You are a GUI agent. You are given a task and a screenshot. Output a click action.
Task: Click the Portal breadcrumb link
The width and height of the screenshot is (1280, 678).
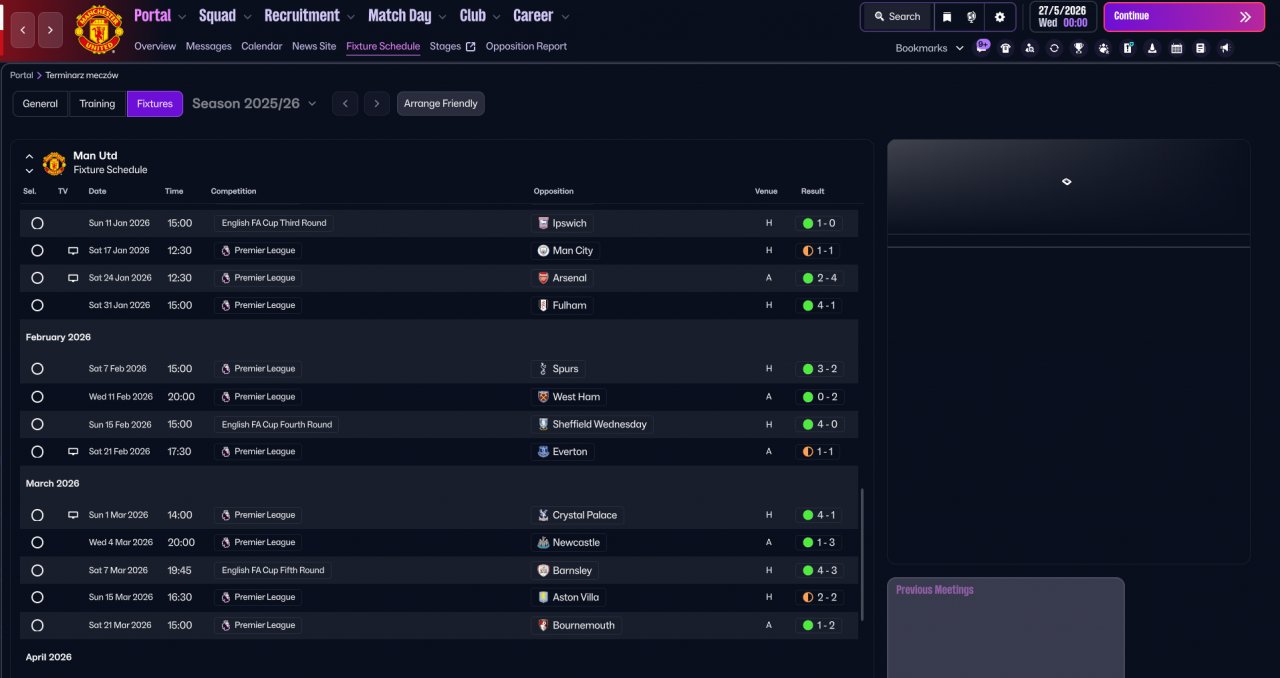[21, 75]
